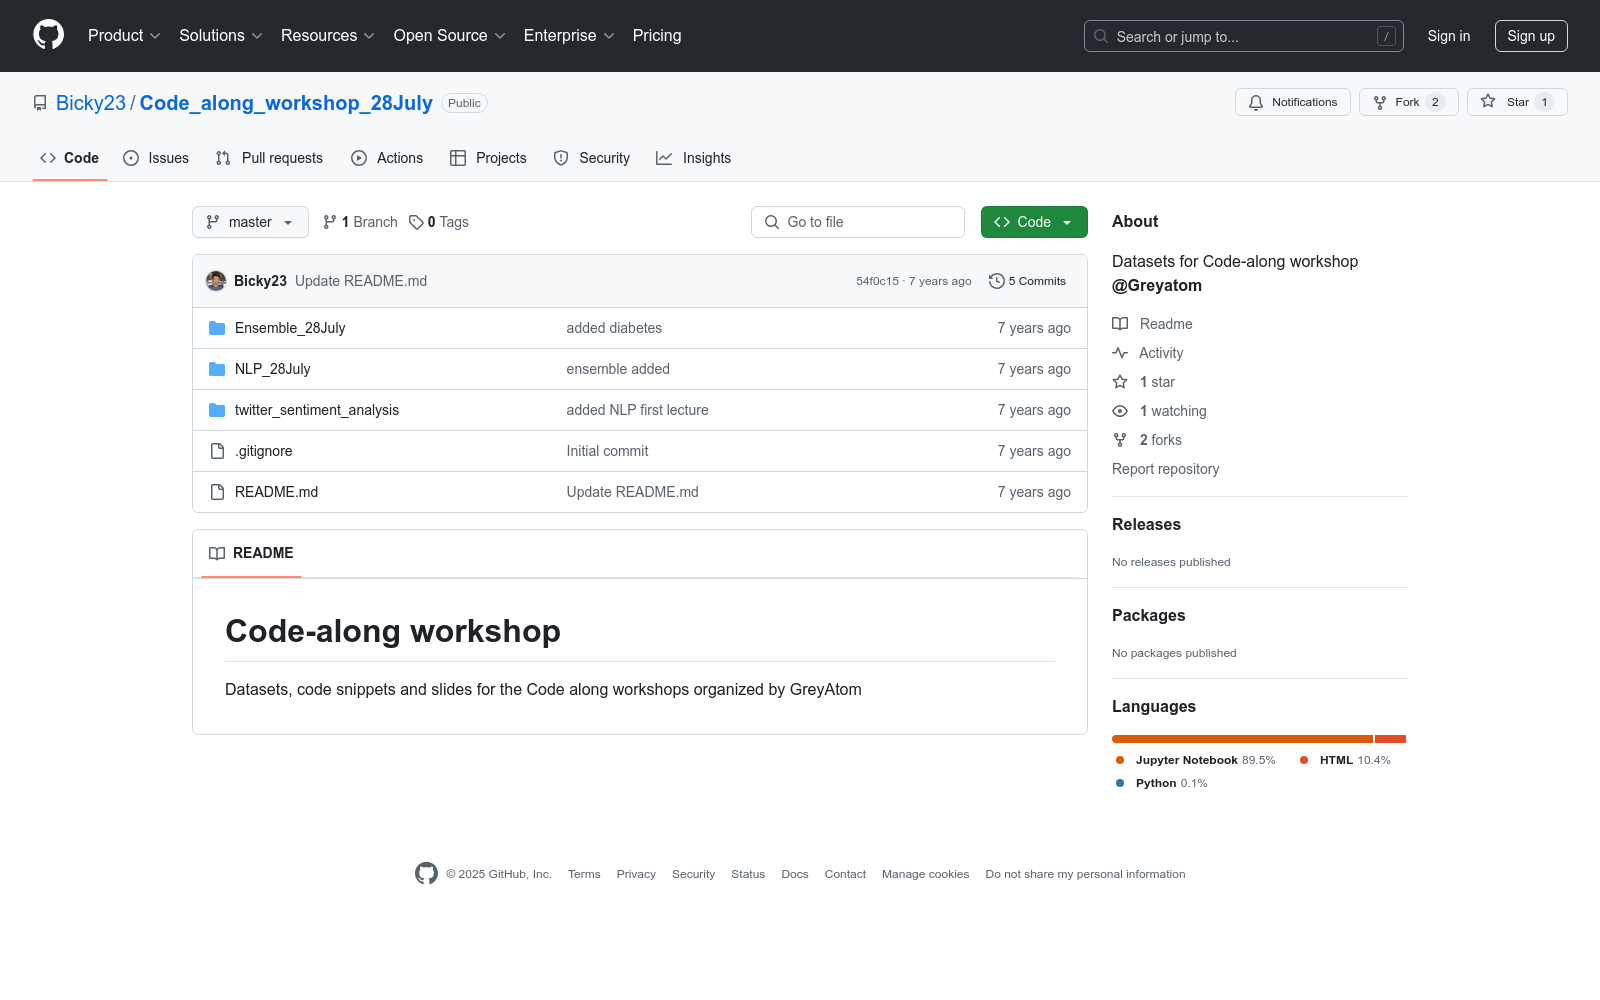The width and height of the screenshot is (1600, 1000).
Task: Open the Code_along_workshop_28July repository link
Action: click(x=286, y=103)
